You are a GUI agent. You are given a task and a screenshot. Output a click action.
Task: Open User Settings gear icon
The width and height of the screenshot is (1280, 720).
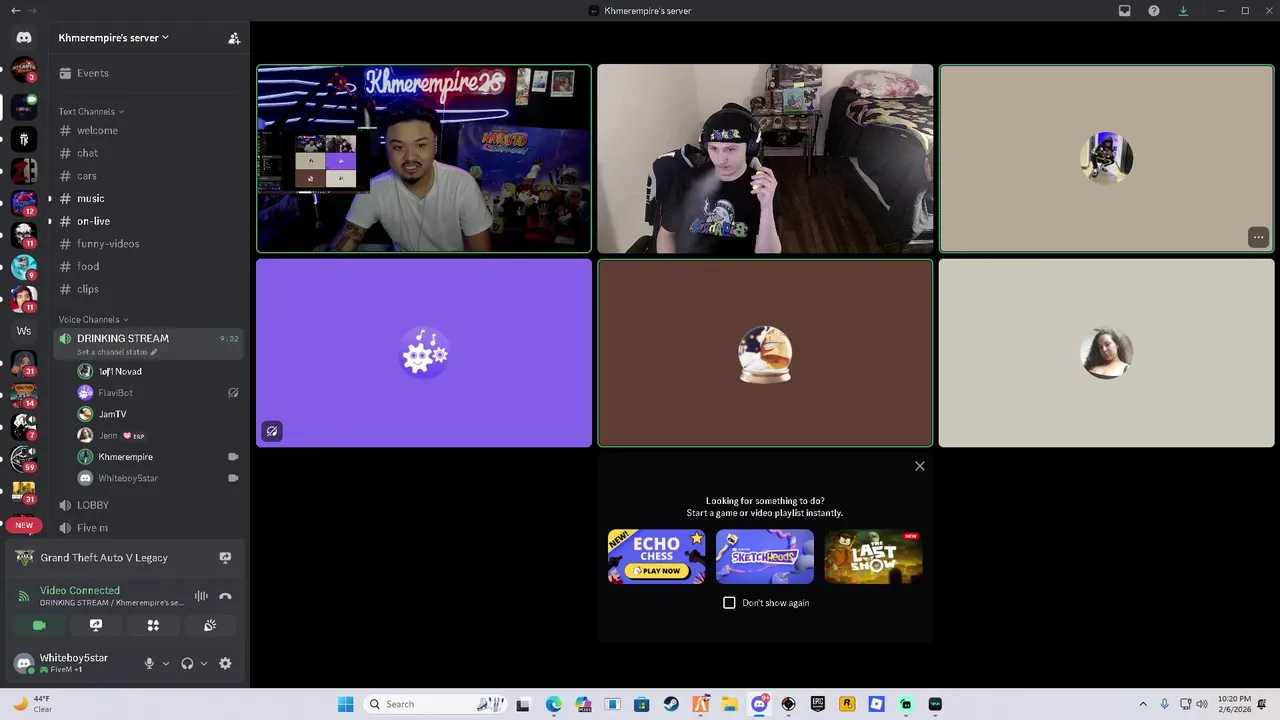tap(225, 663)
